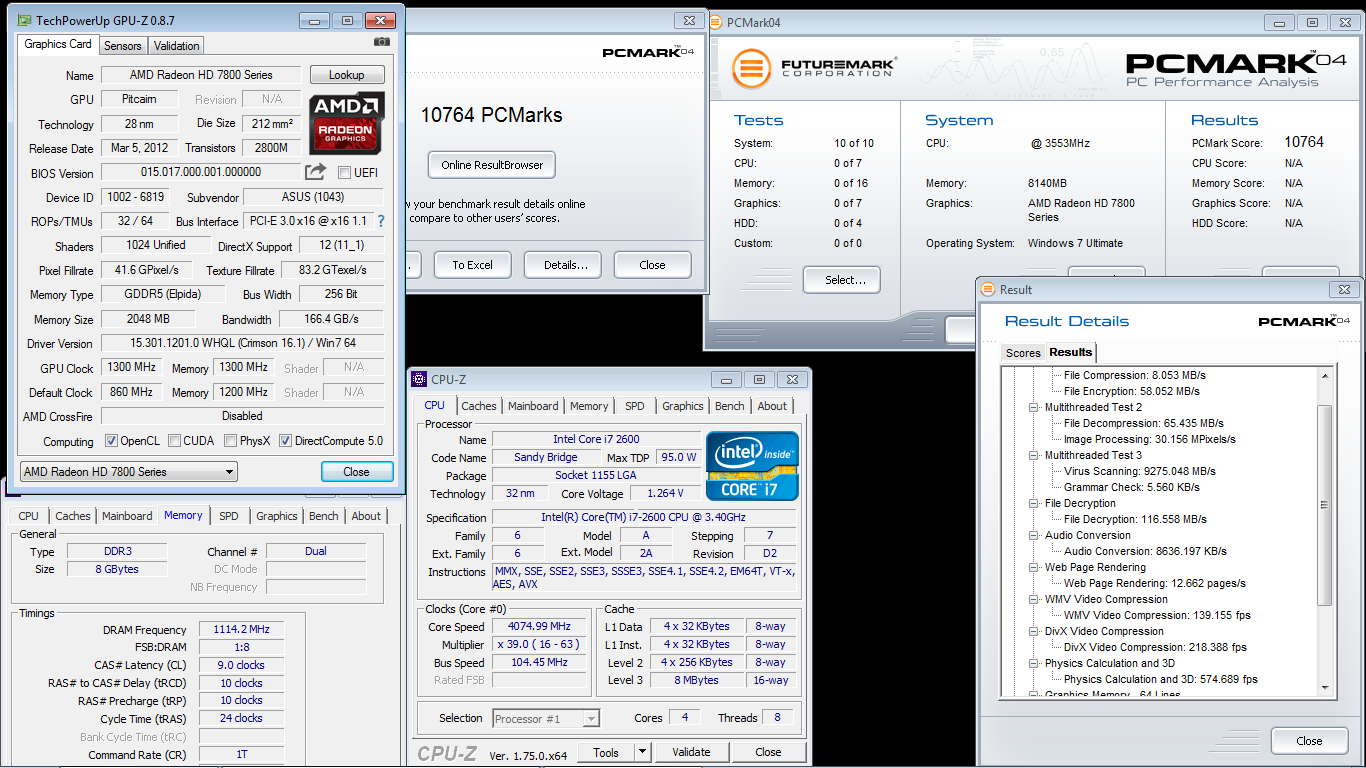Toggle the DirectCompute 5.0 checkbox
This screenshot has height=768, width=1366.
[x=286, y=441]
